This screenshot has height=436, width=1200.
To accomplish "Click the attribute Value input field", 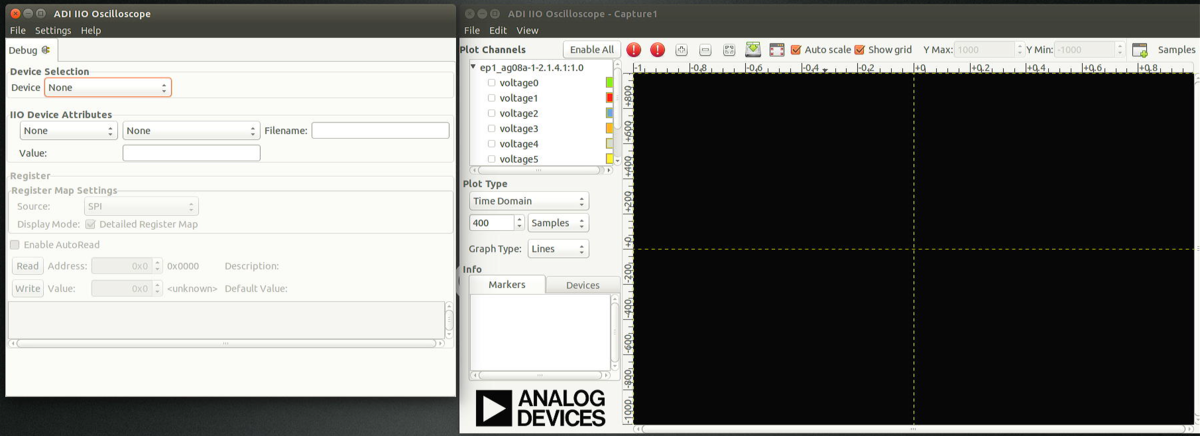I will [x=191, y=153].
